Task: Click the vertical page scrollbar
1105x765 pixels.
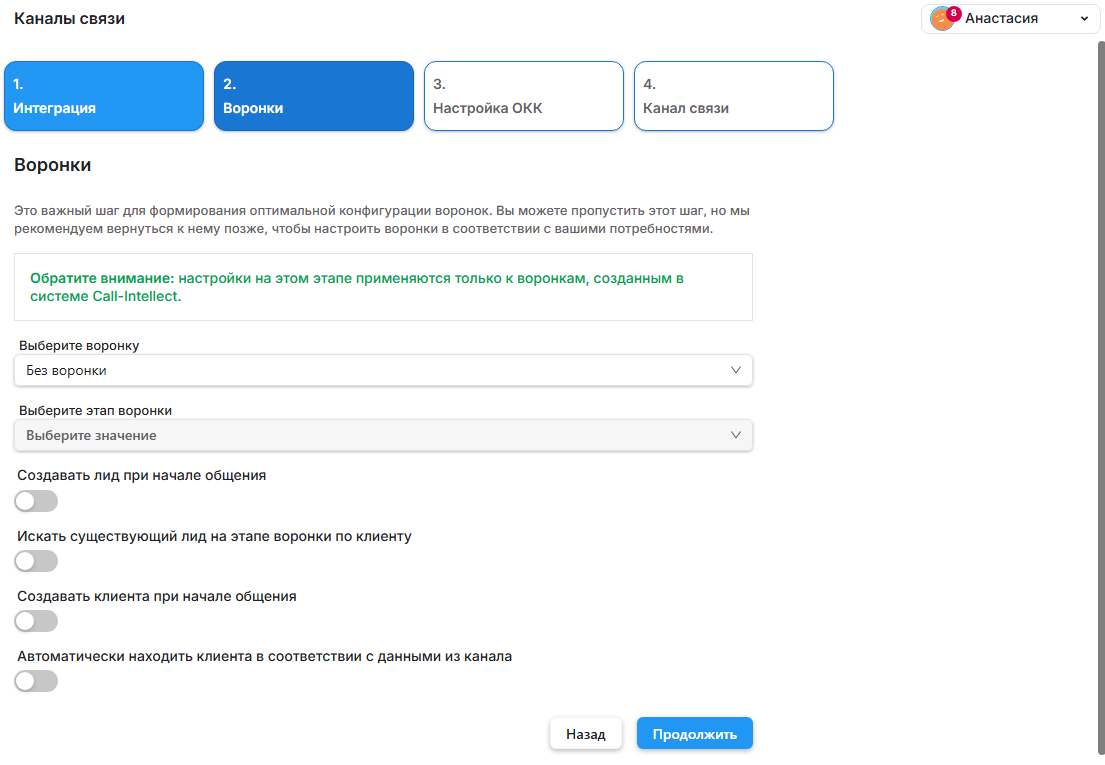Action: pyautogui.click(x=1100, y=400)
